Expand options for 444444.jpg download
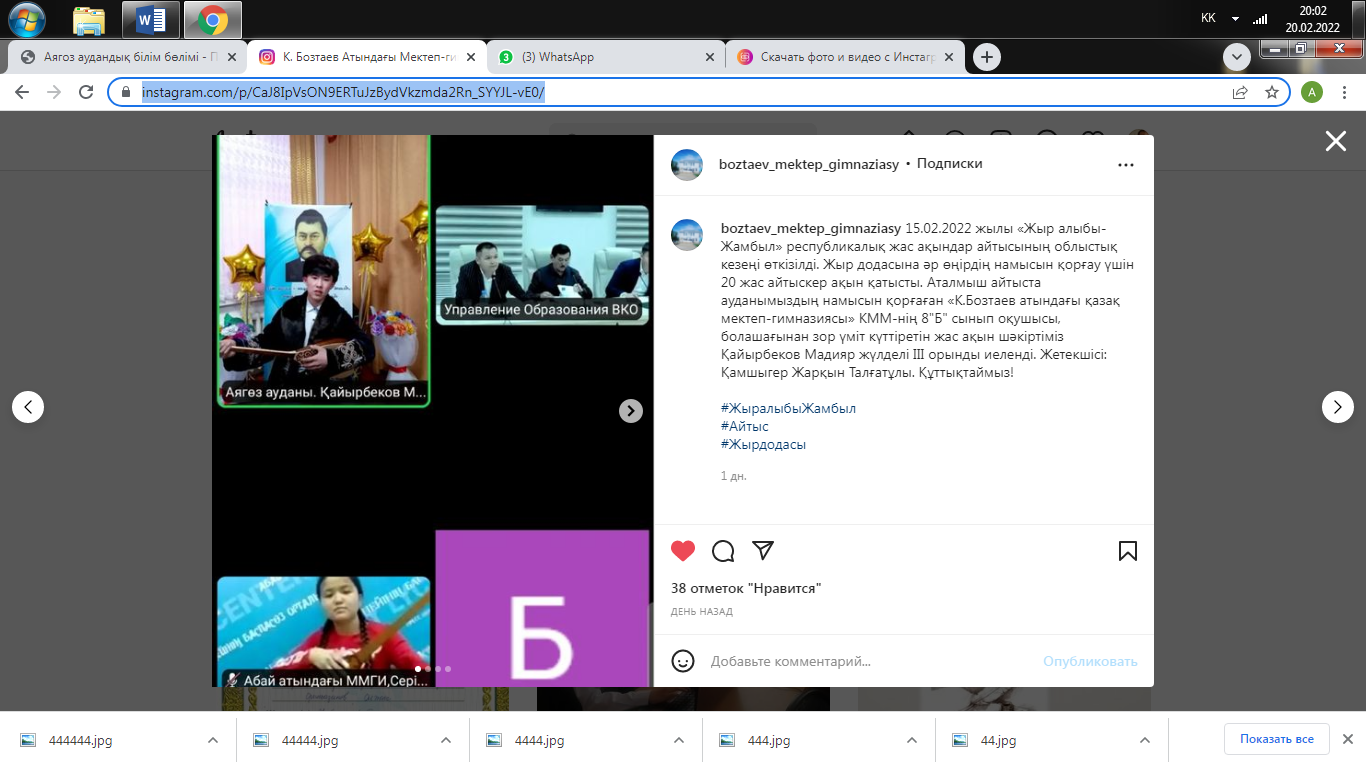This screenshot has width=1366, height=768. (212, 741)
